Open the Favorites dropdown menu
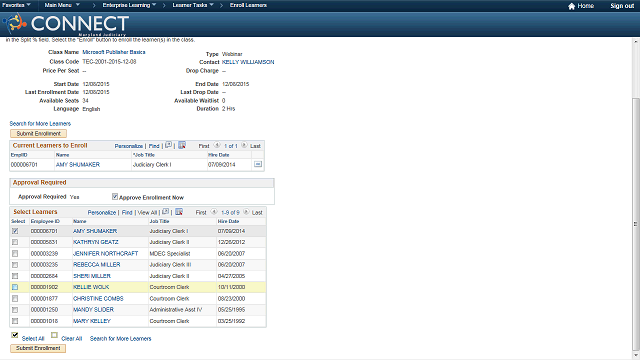Image resolution: width=640 pixels, height=360 pixels. pos(16,5)
